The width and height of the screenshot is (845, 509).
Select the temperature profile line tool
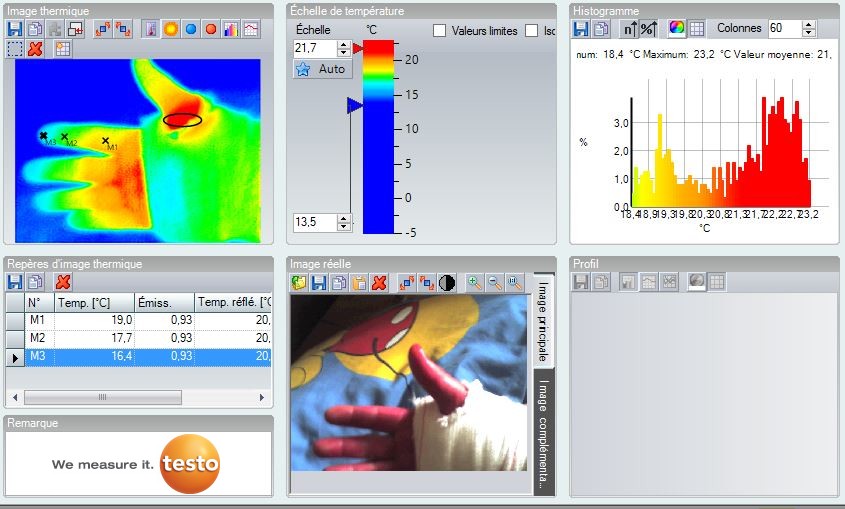251,29
